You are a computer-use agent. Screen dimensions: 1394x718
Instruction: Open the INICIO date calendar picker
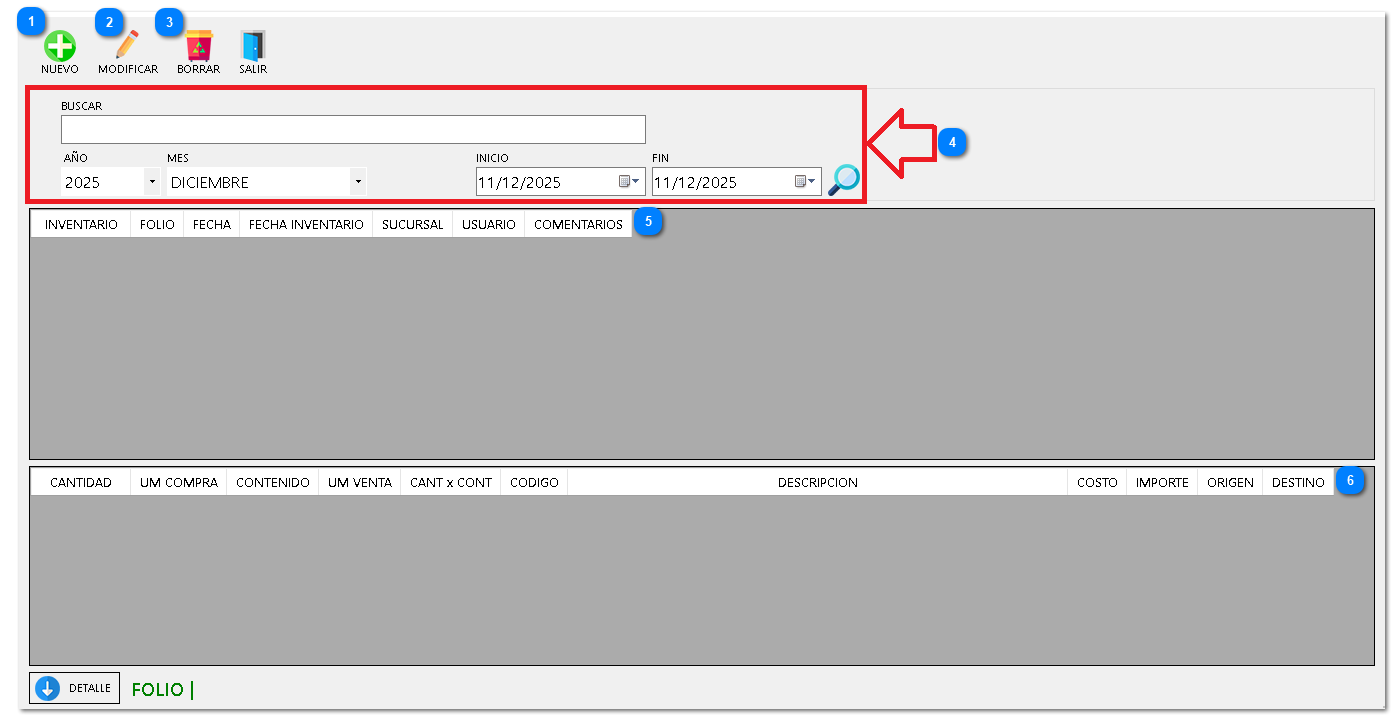point(629,182)
